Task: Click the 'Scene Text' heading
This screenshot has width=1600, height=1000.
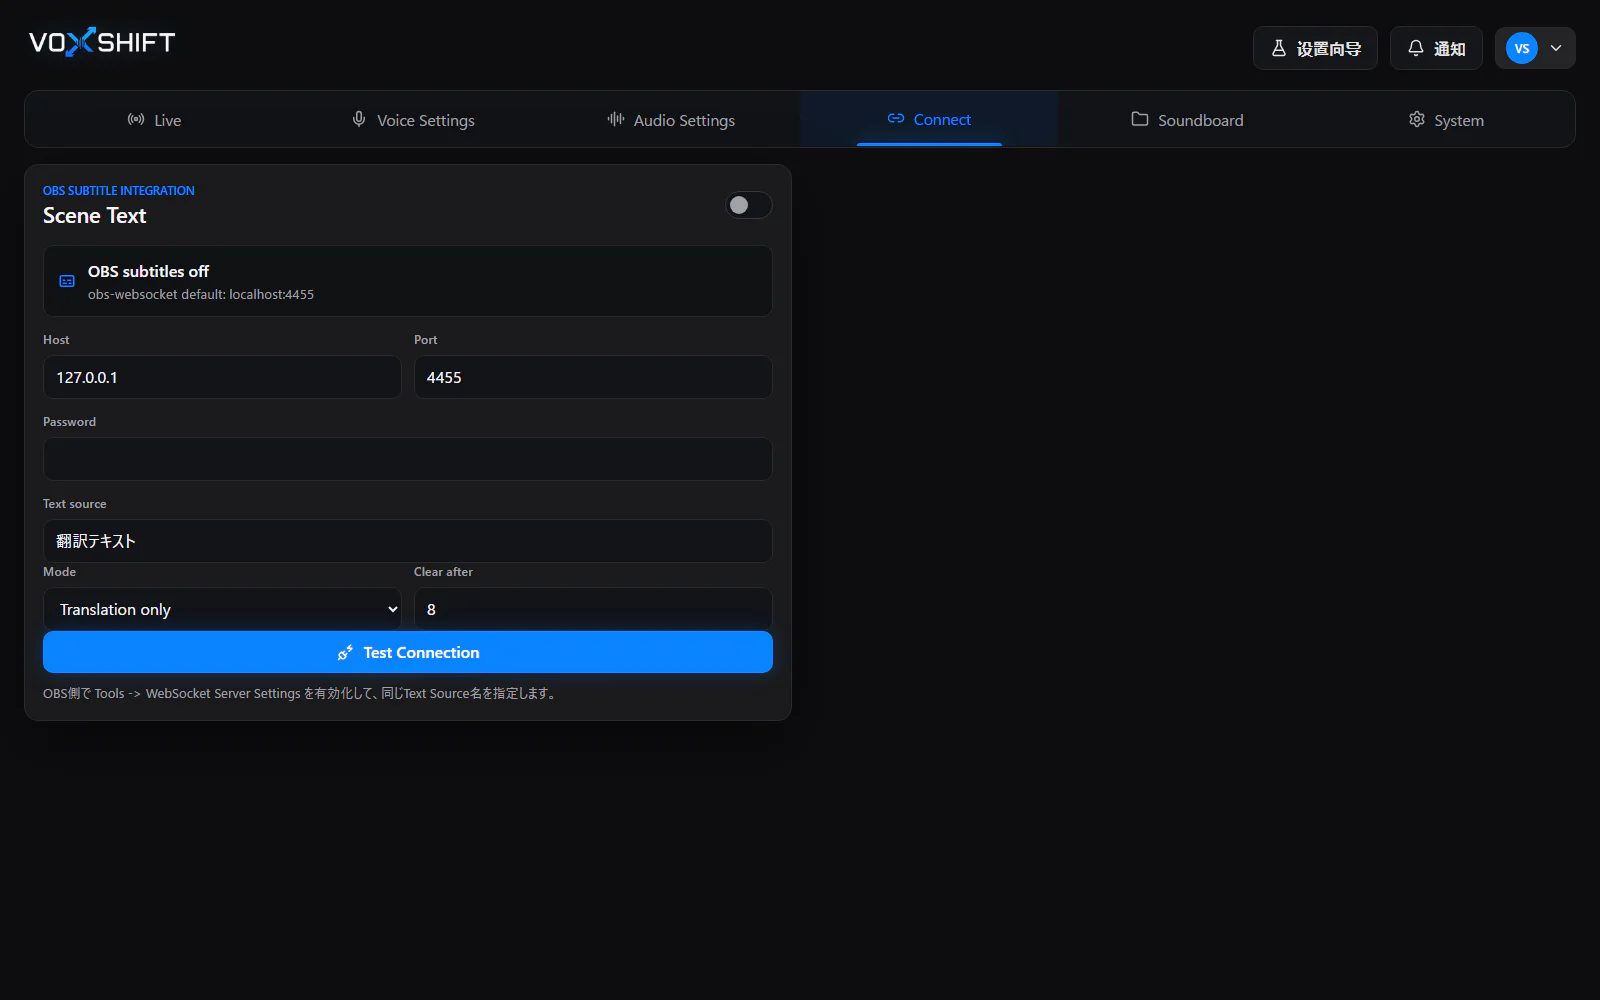Action: click(94, 215)
